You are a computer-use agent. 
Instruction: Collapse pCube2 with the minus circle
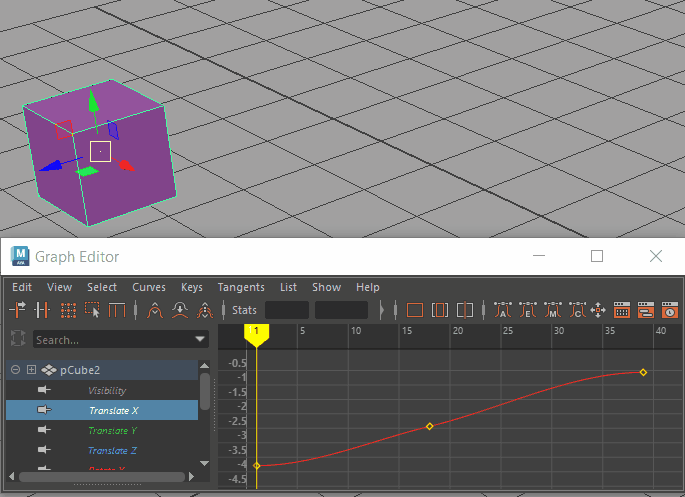pos(15,370)
